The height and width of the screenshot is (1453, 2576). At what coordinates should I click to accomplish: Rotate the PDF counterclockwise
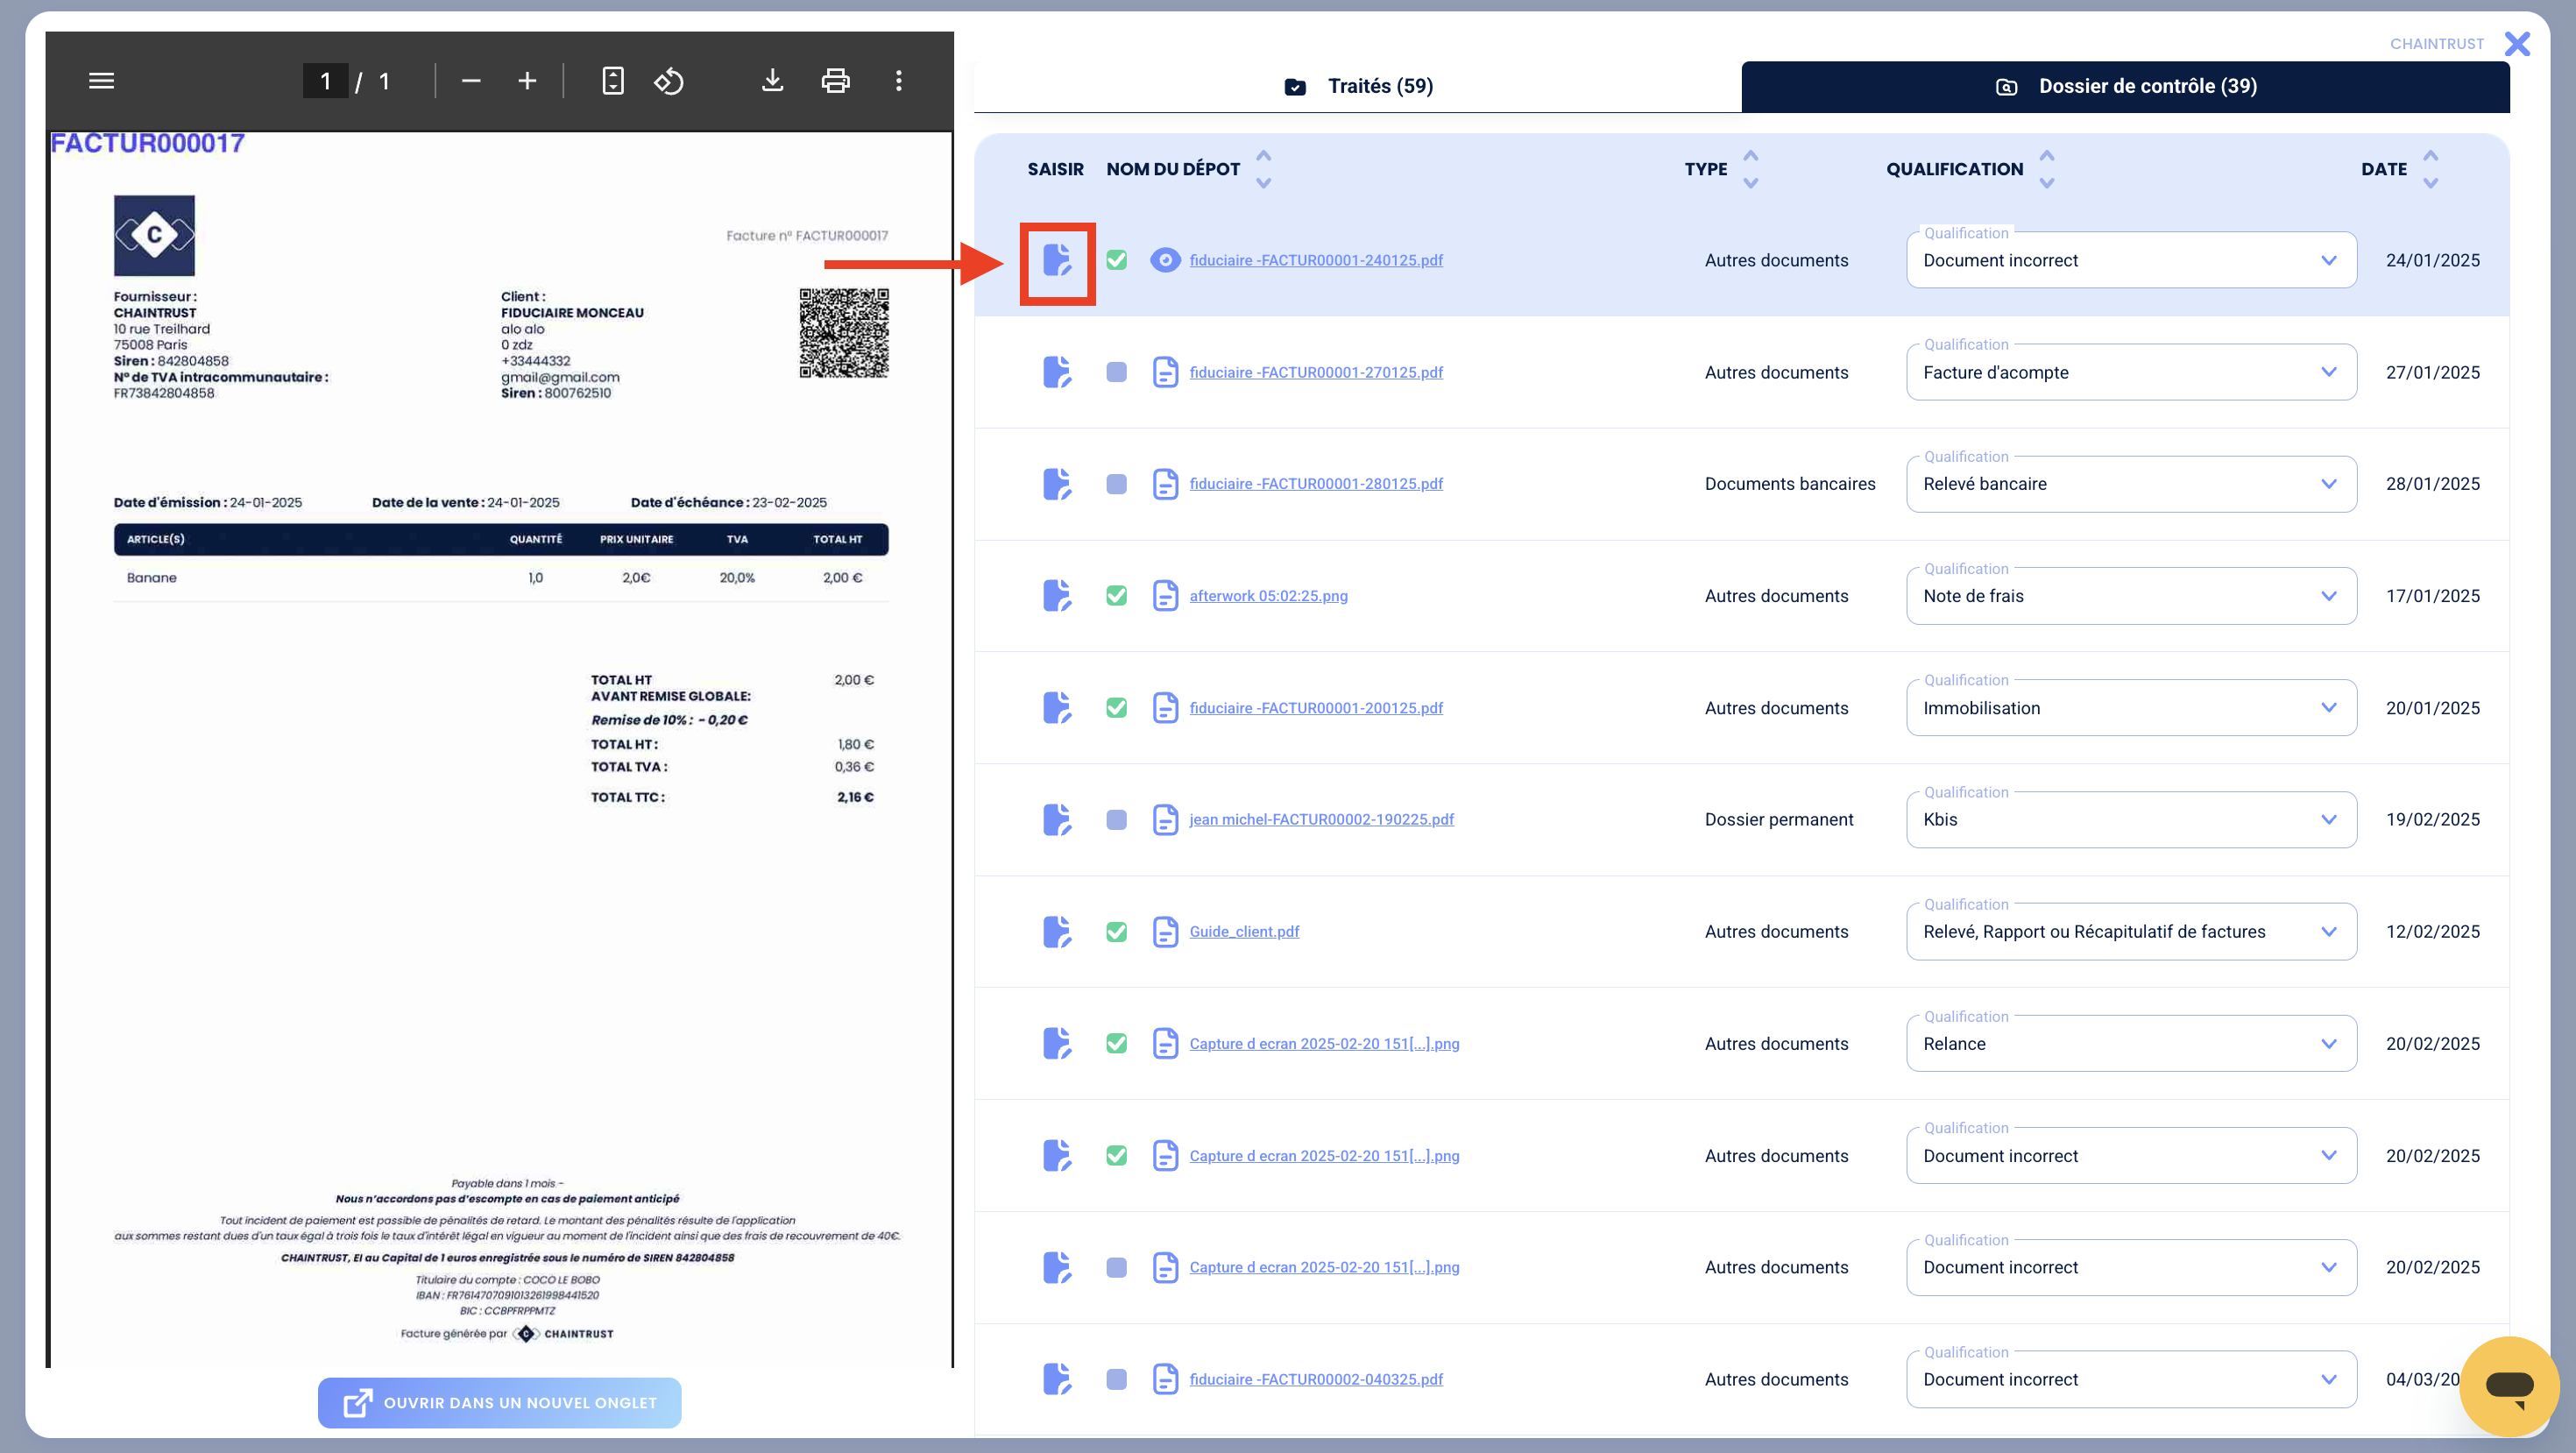(x=669, y=81)
